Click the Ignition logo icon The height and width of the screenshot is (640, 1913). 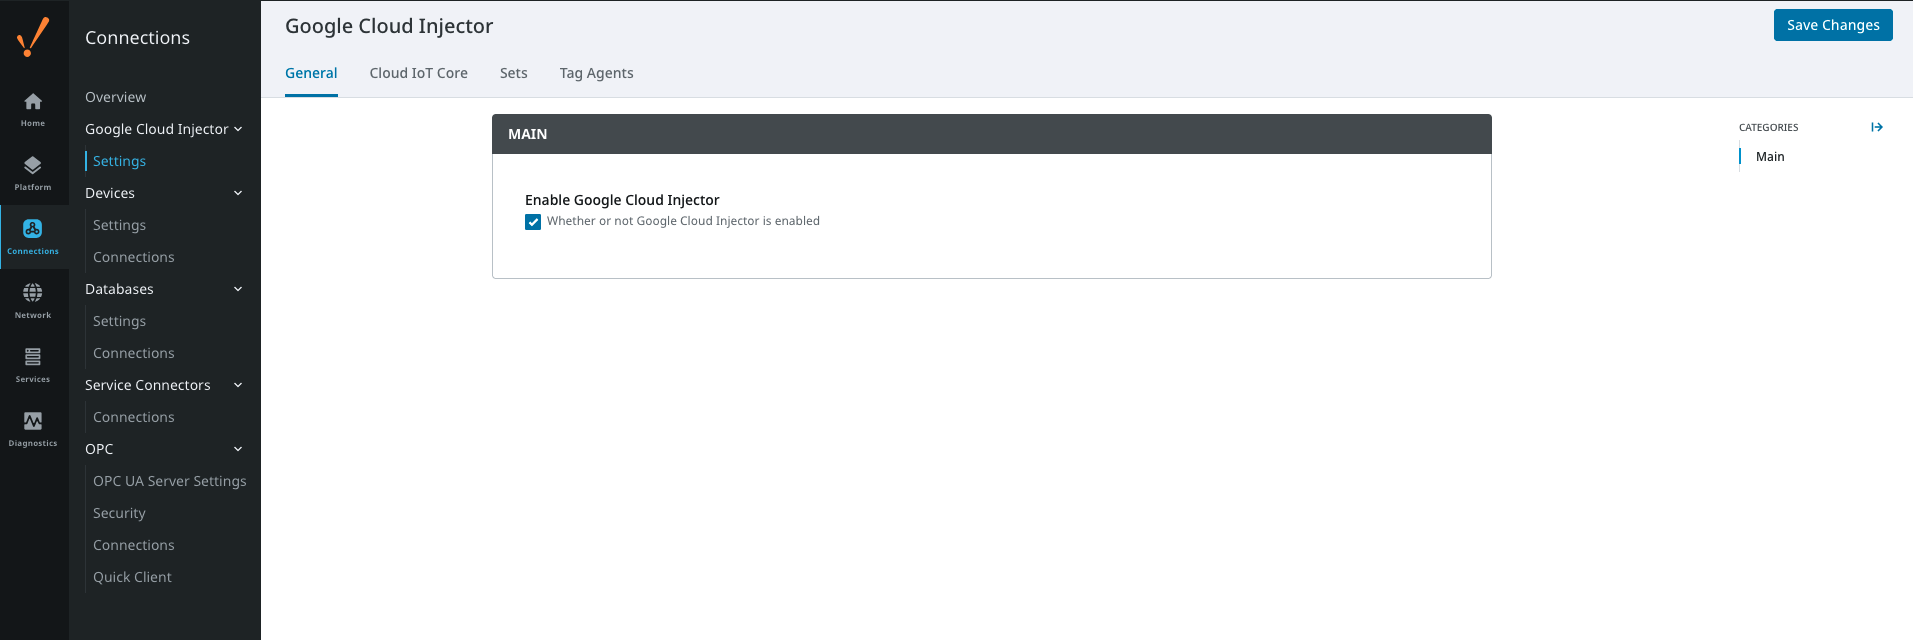pyautogui.click(x=33, y=37)
